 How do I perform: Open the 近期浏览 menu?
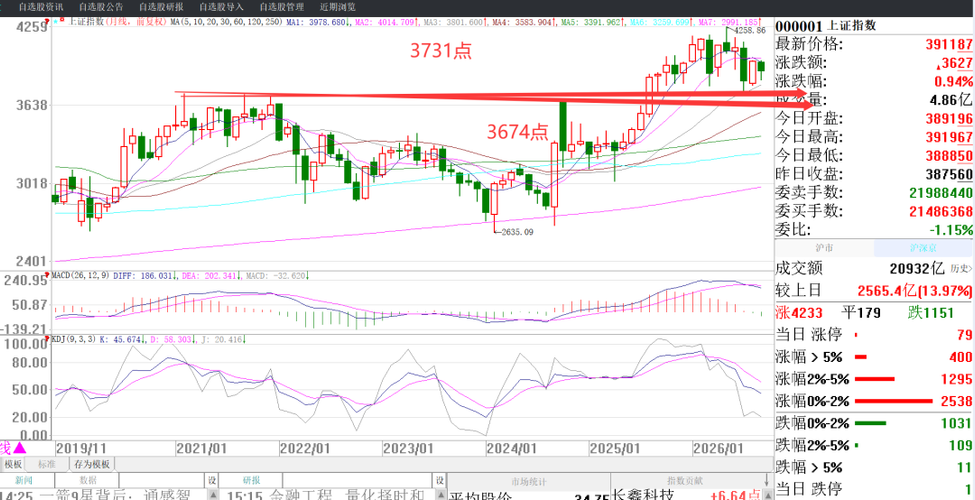(338, 7)
